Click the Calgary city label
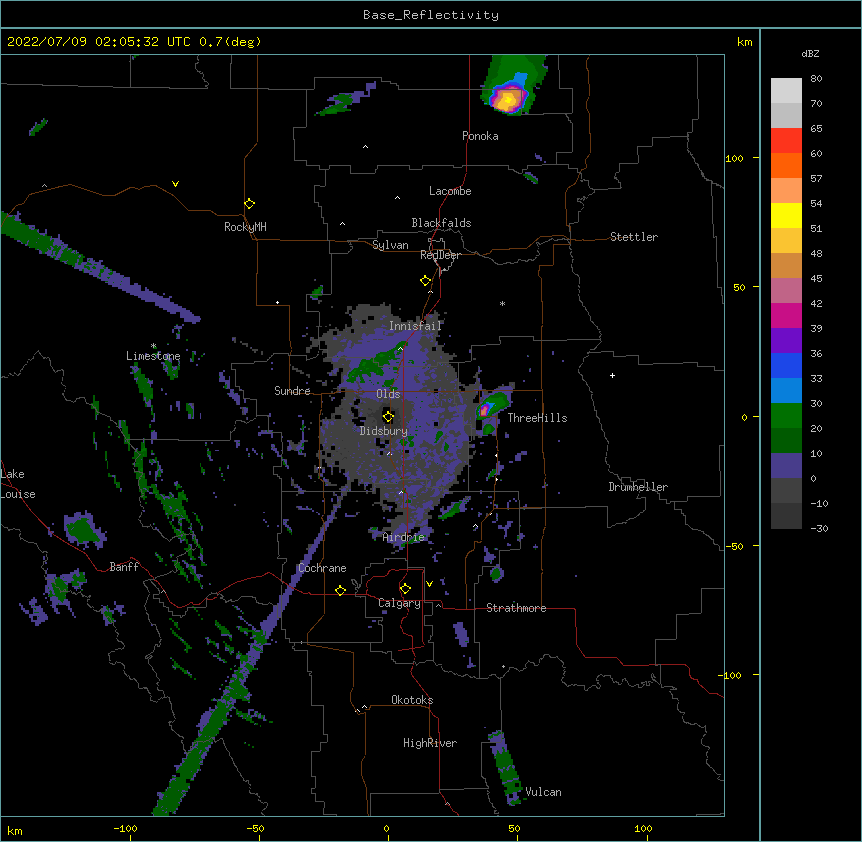Image resolution: width=862 pixels, height=842 pixels. [x=400, y=603]
